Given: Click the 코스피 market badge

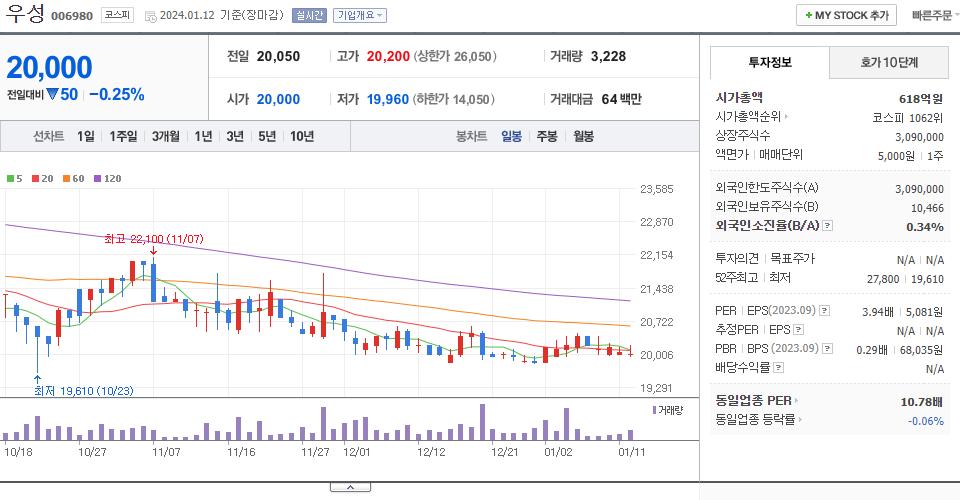Looking at the screenshot, I should pyautogui.click(x=117, y=15).
